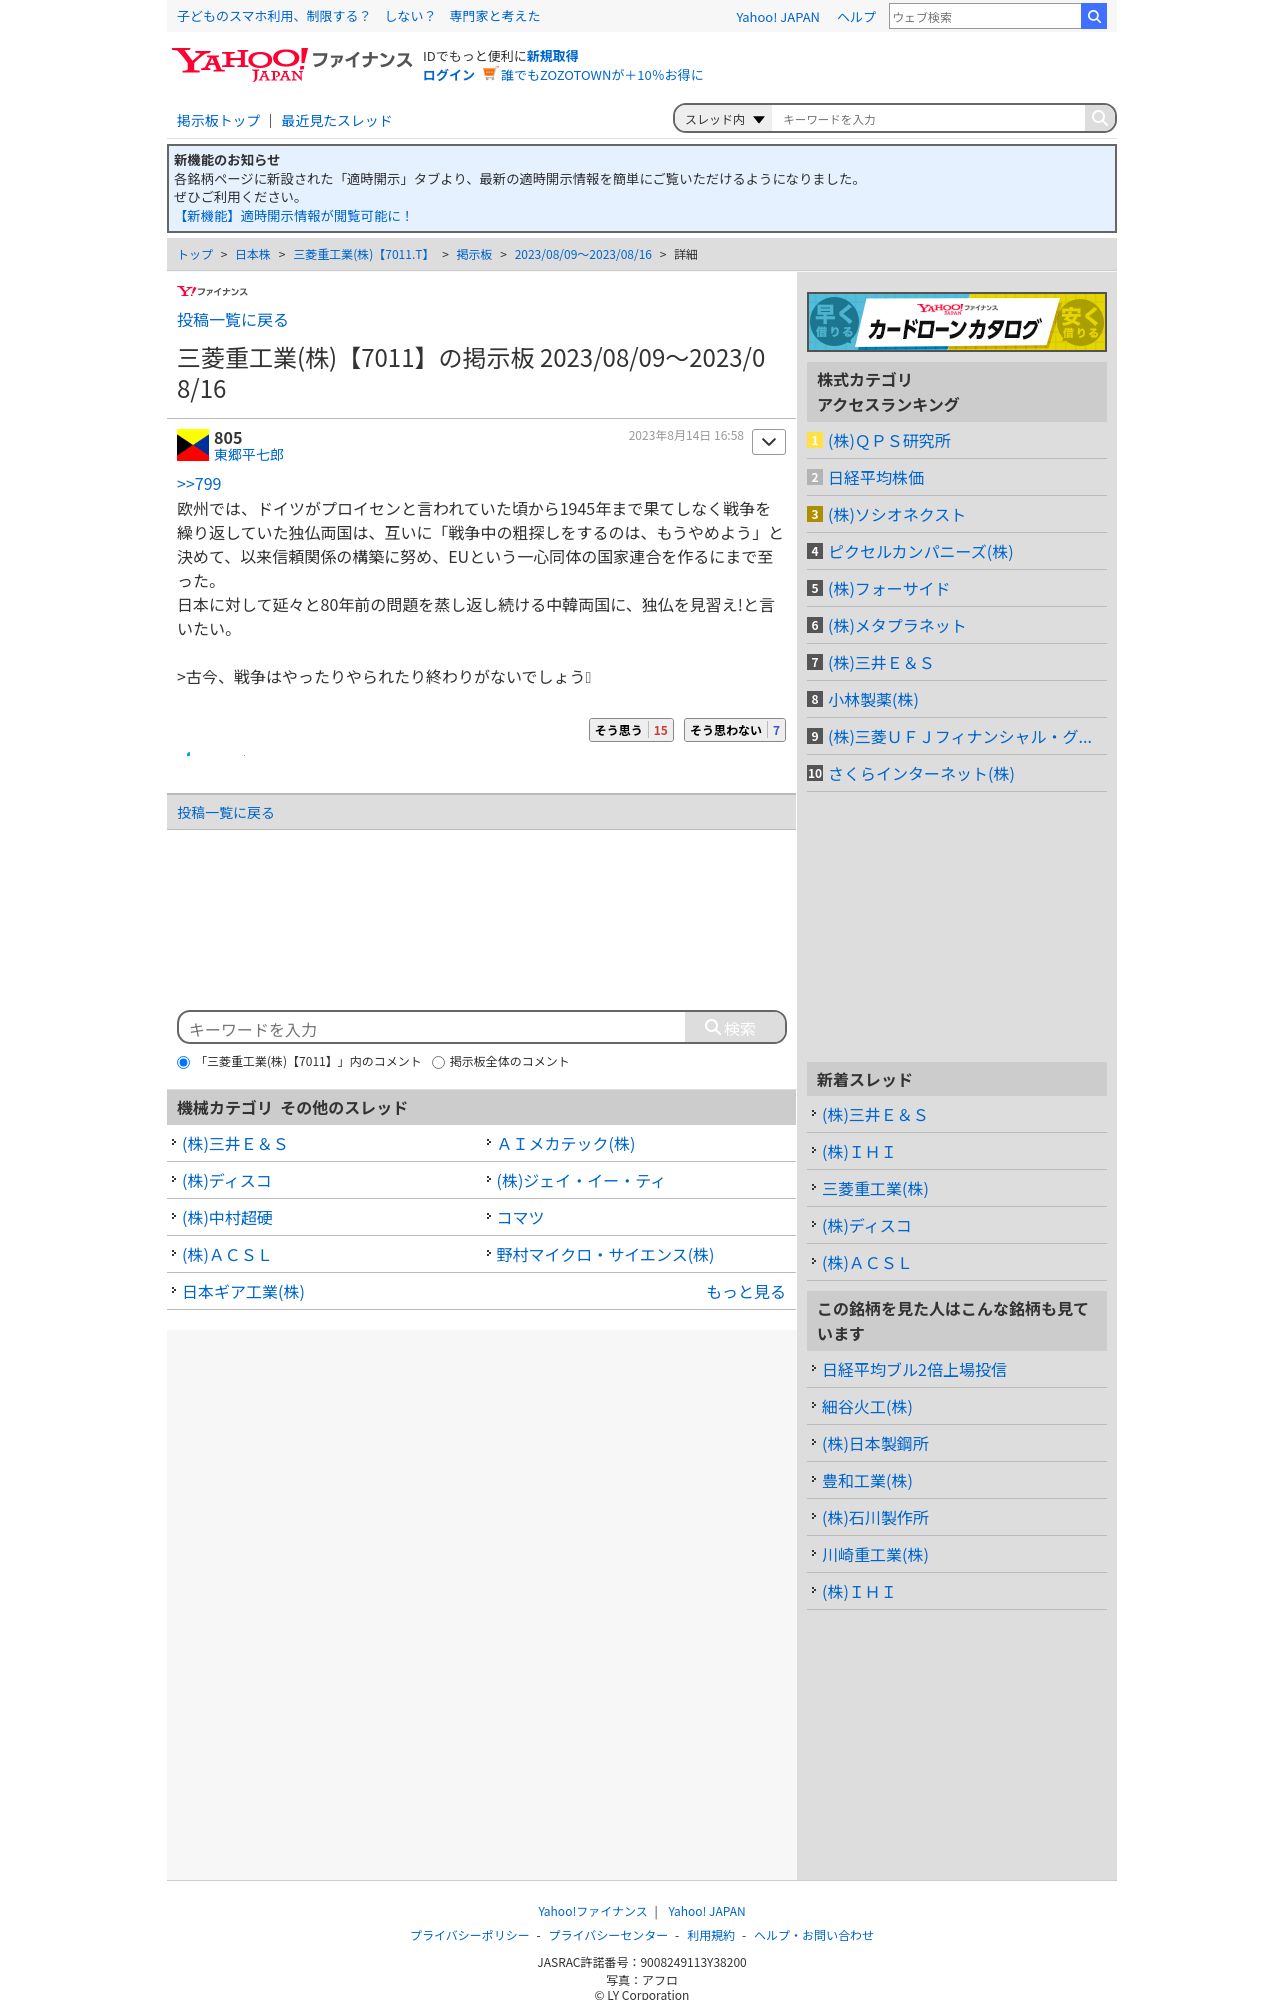Click the Yahoo! JAPAN Finance logo
Screen dimensions: 1284x2000
point(291,64)
